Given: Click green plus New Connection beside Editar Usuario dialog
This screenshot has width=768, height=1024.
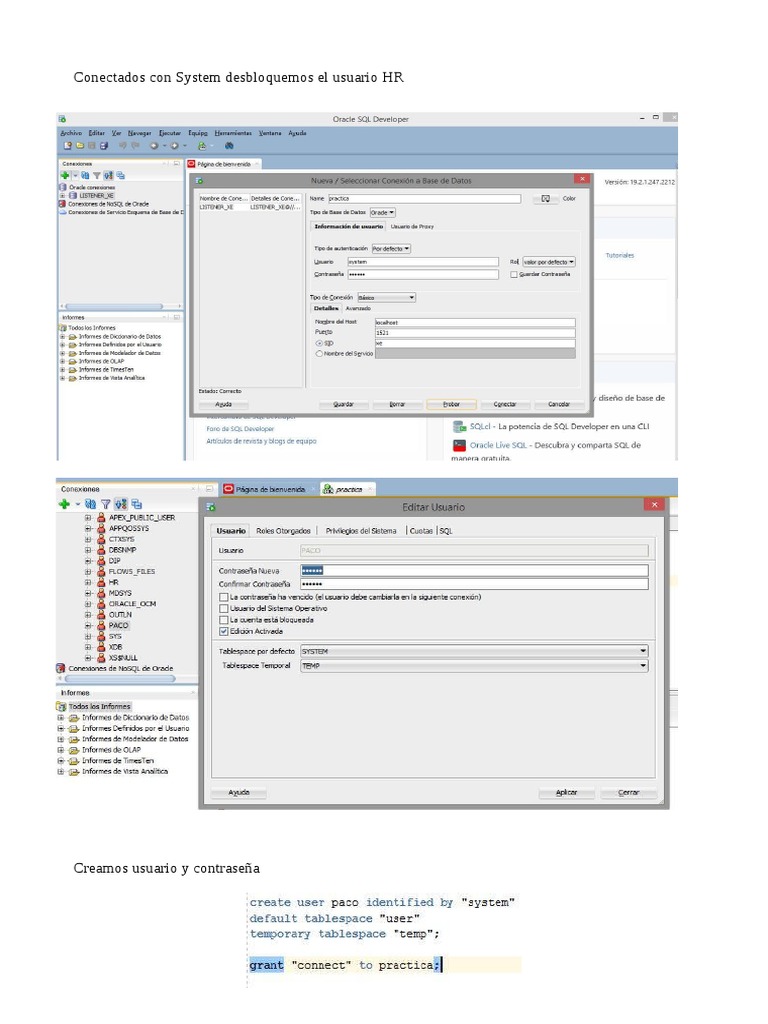Looking at the screenshot, I should coord(64,504).
